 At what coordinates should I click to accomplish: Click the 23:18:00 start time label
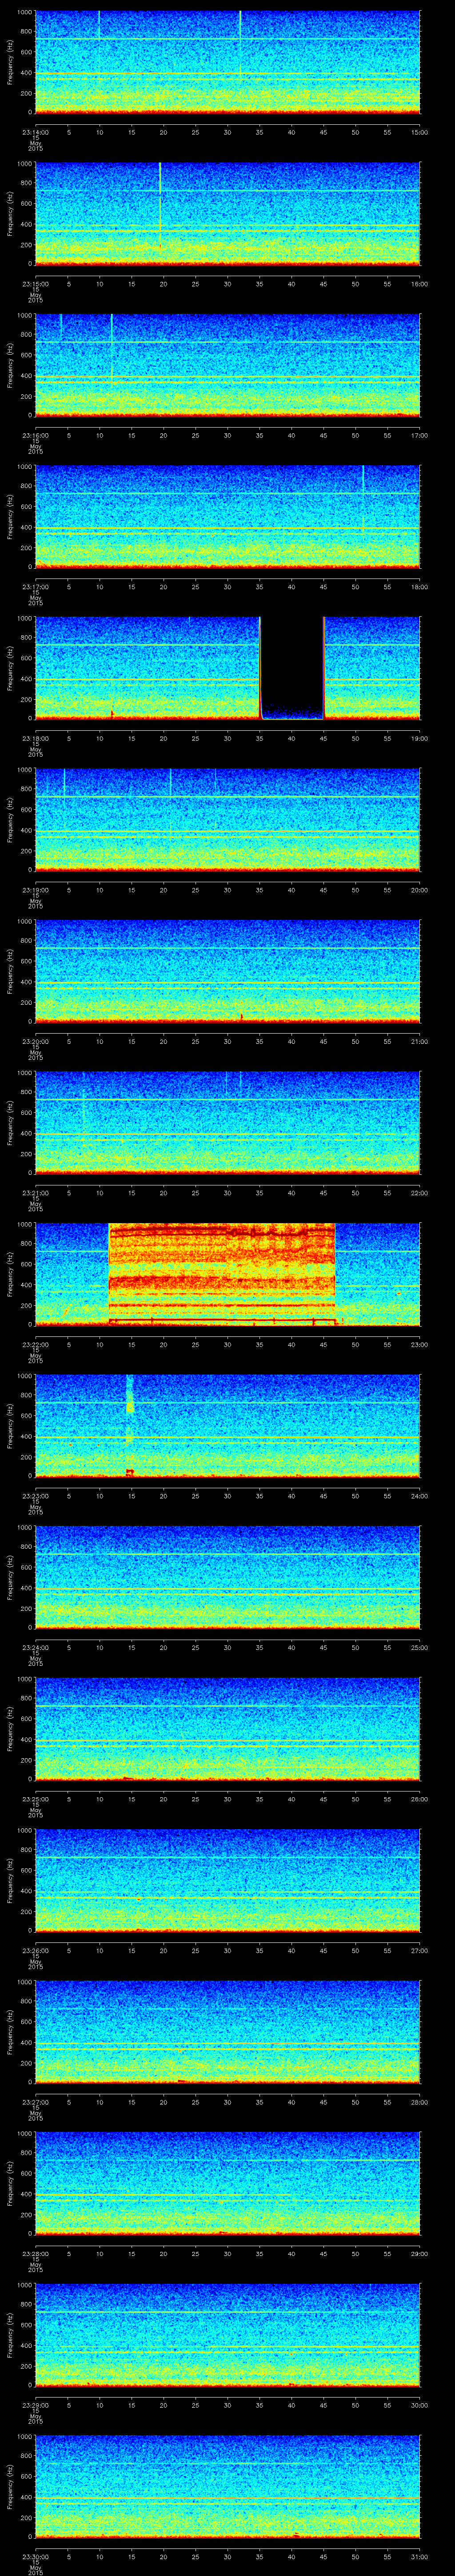click(x=35, y=738)
